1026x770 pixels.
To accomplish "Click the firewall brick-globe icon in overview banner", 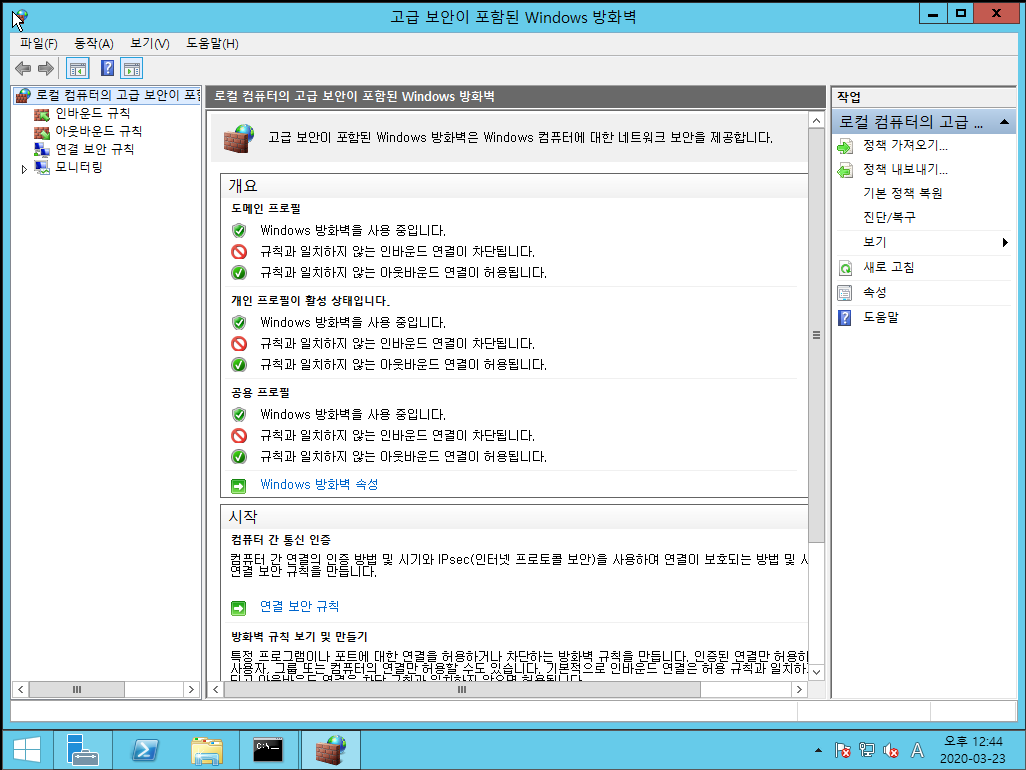I will click(x=238, y=138).
